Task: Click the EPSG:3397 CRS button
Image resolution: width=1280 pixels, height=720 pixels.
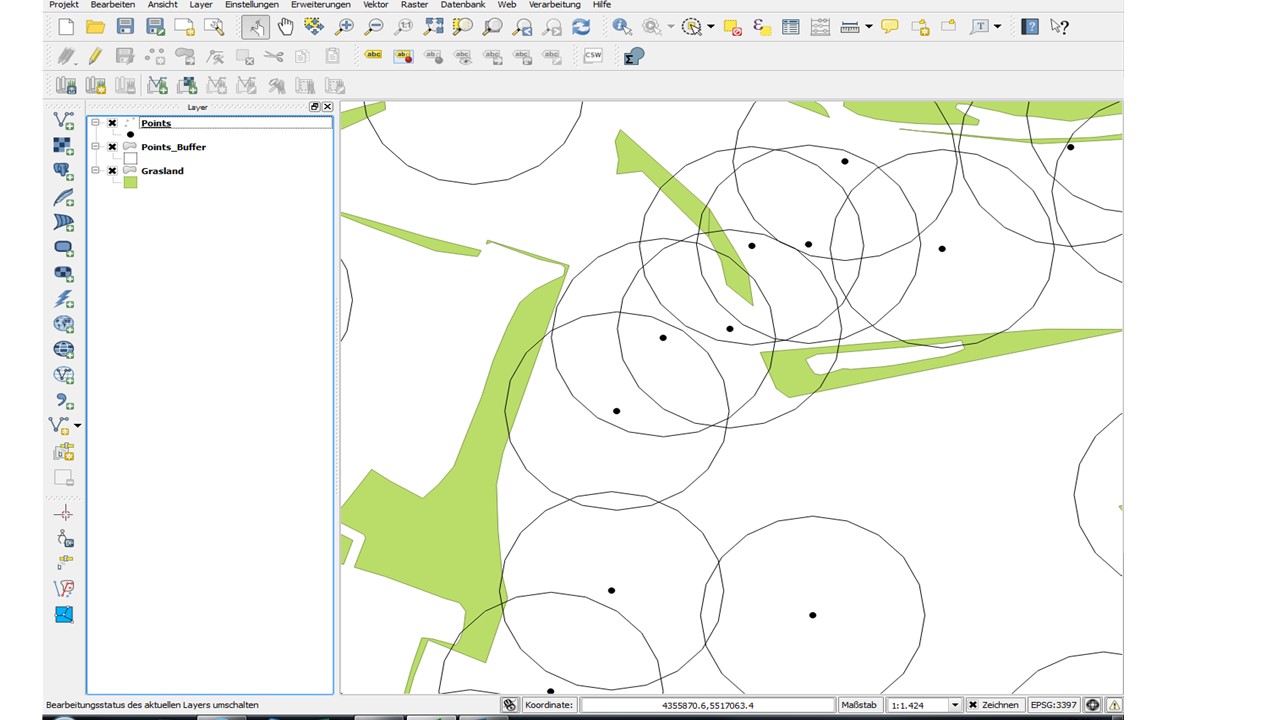Action: pyautogui.click(x=1056, y=705)
